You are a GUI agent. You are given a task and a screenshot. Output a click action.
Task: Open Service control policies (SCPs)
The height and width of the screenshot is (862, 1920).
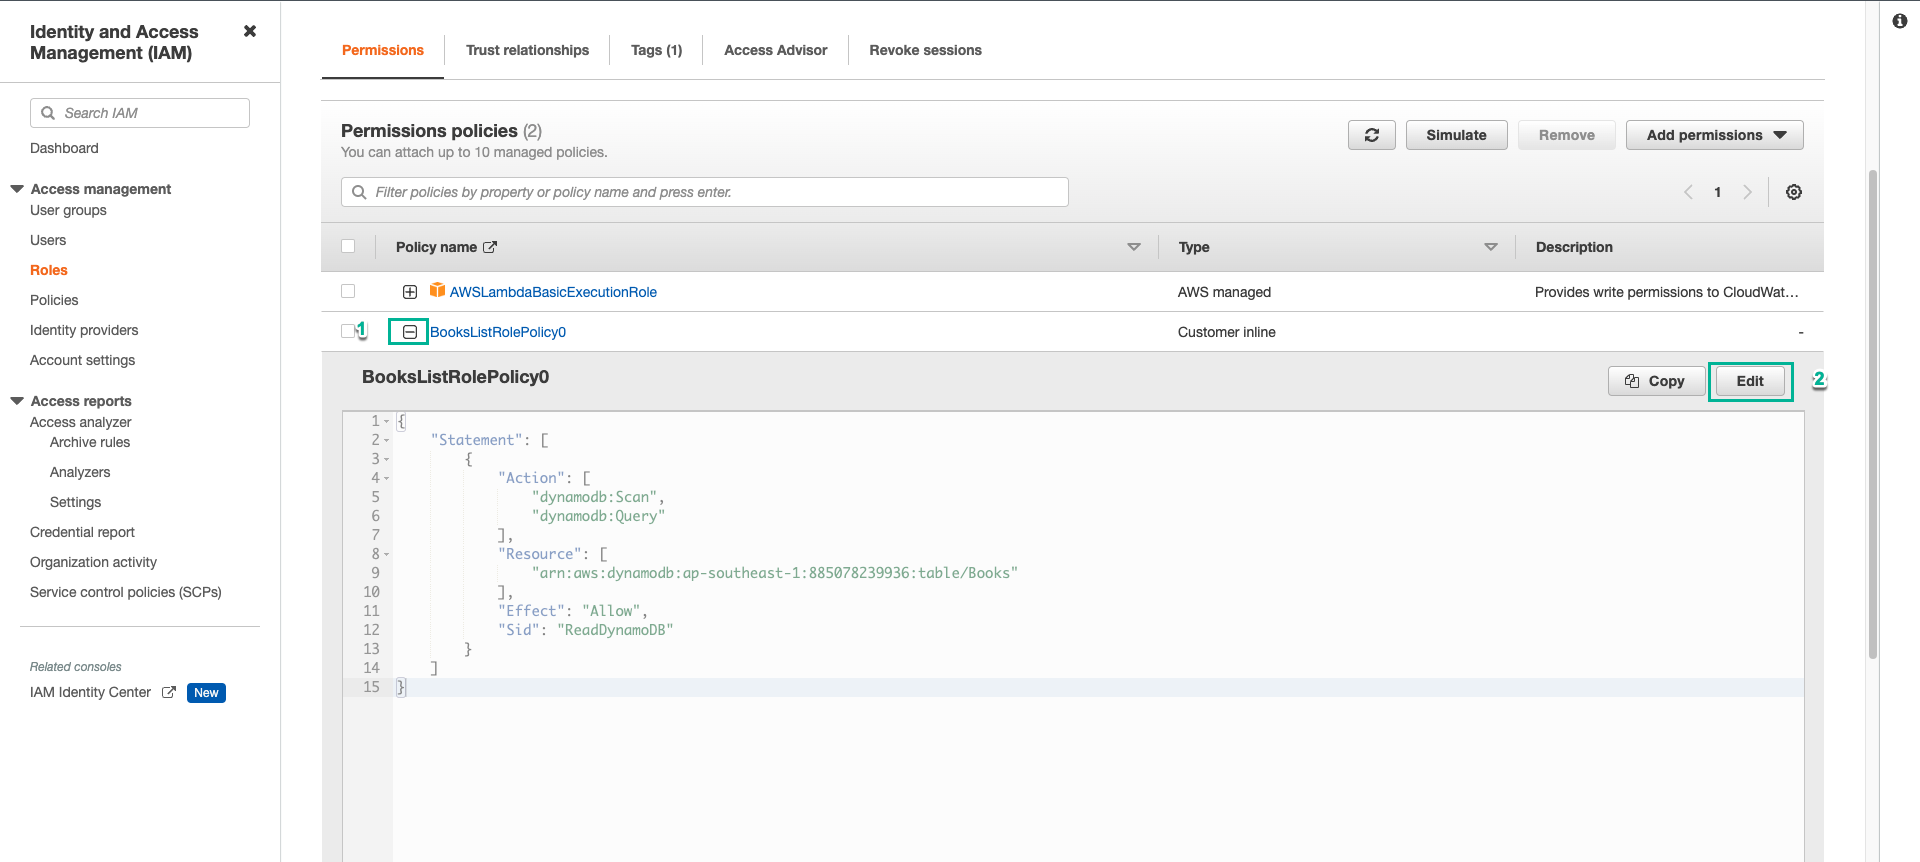[x=126, y=592]
